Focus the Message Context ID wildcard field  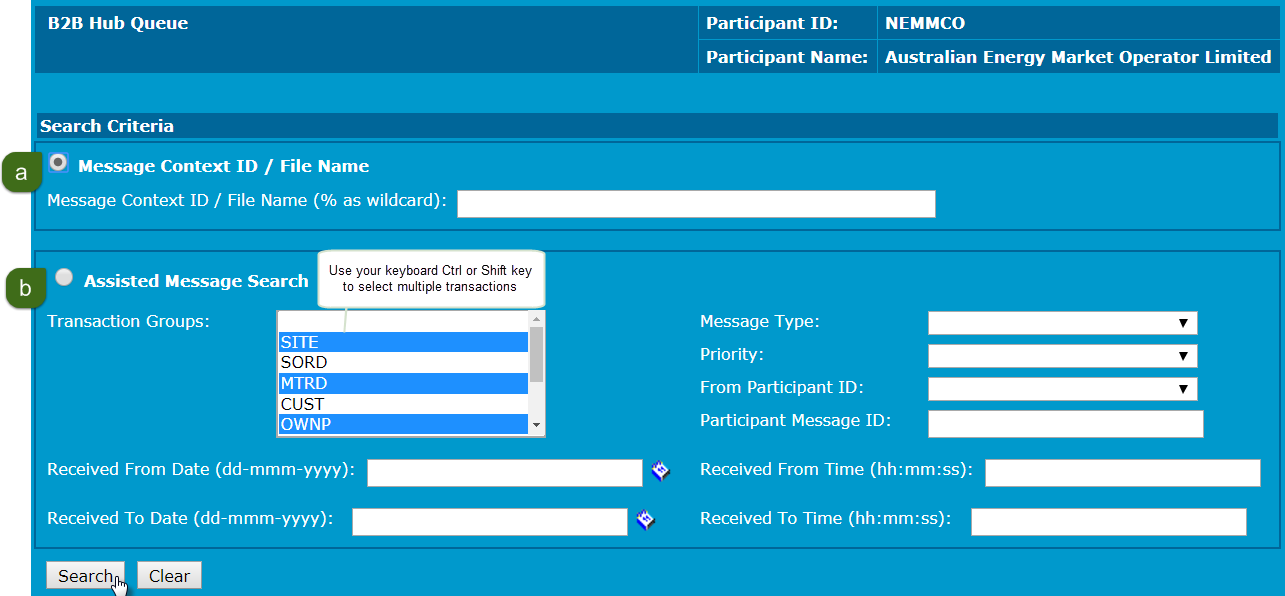696,204
